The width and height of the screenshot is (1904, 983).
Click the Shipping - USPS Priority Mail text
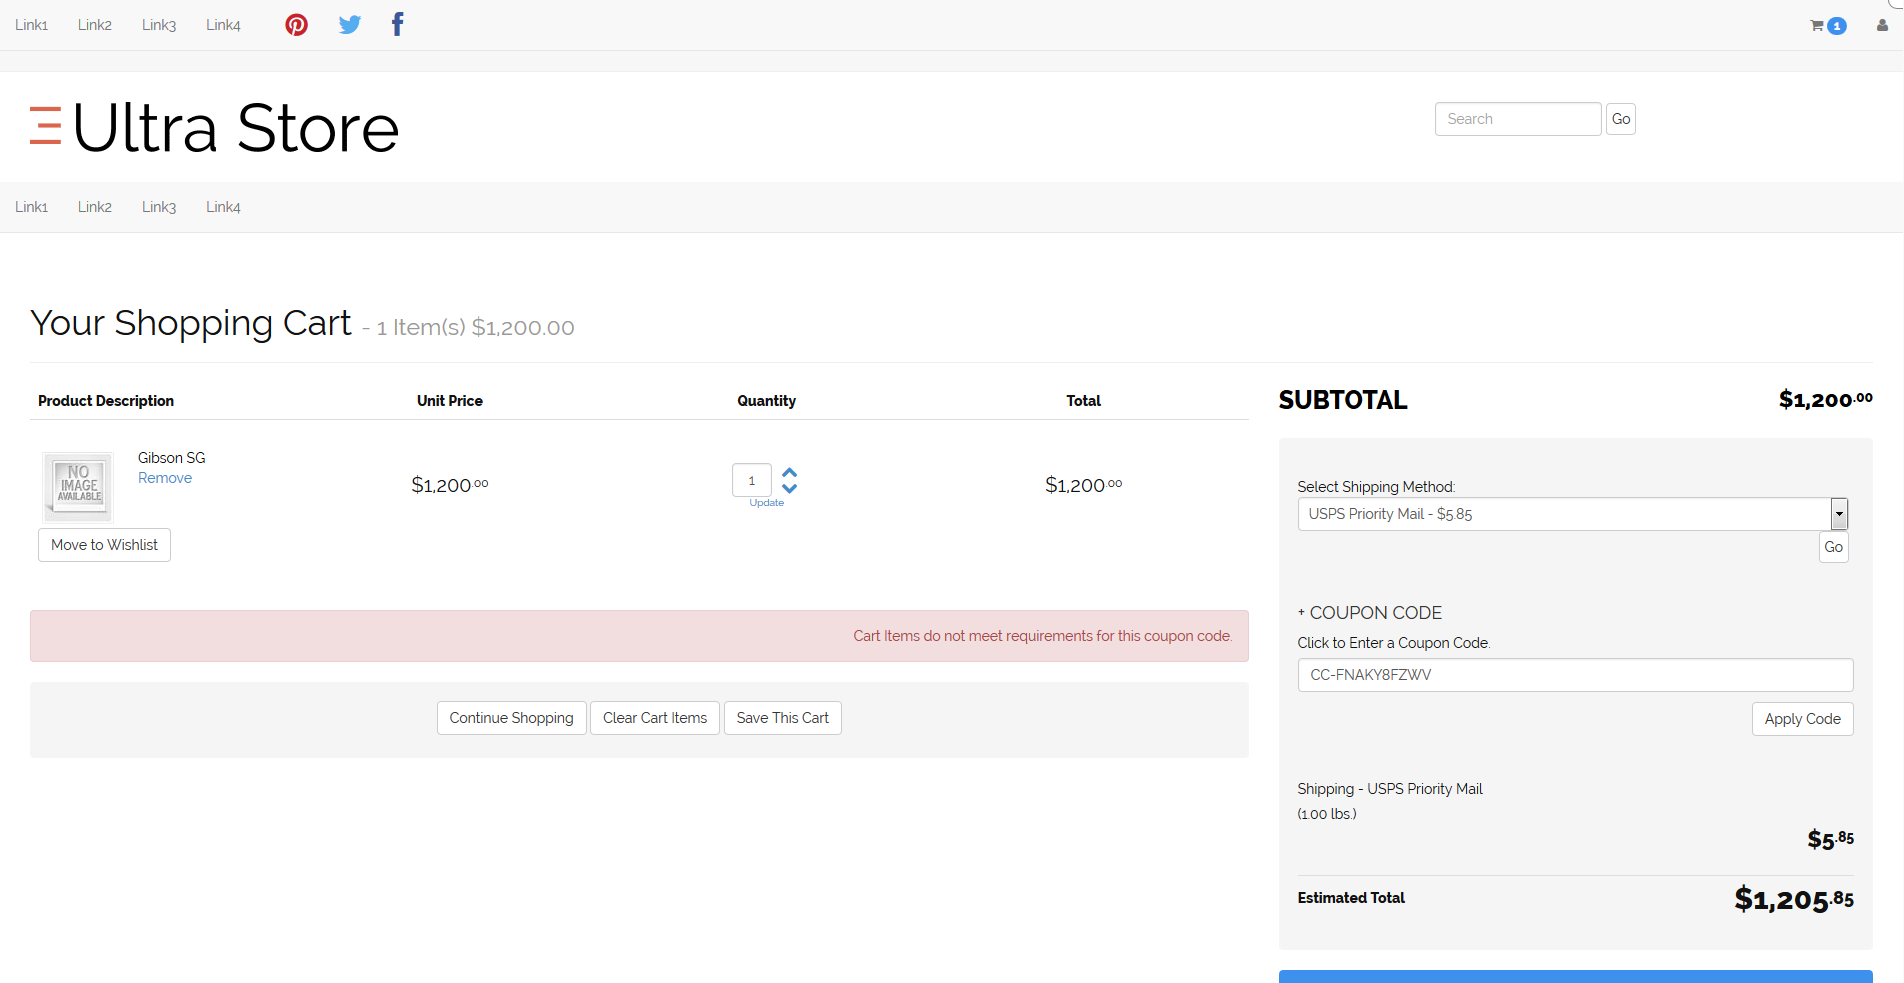coord(1390,789)
